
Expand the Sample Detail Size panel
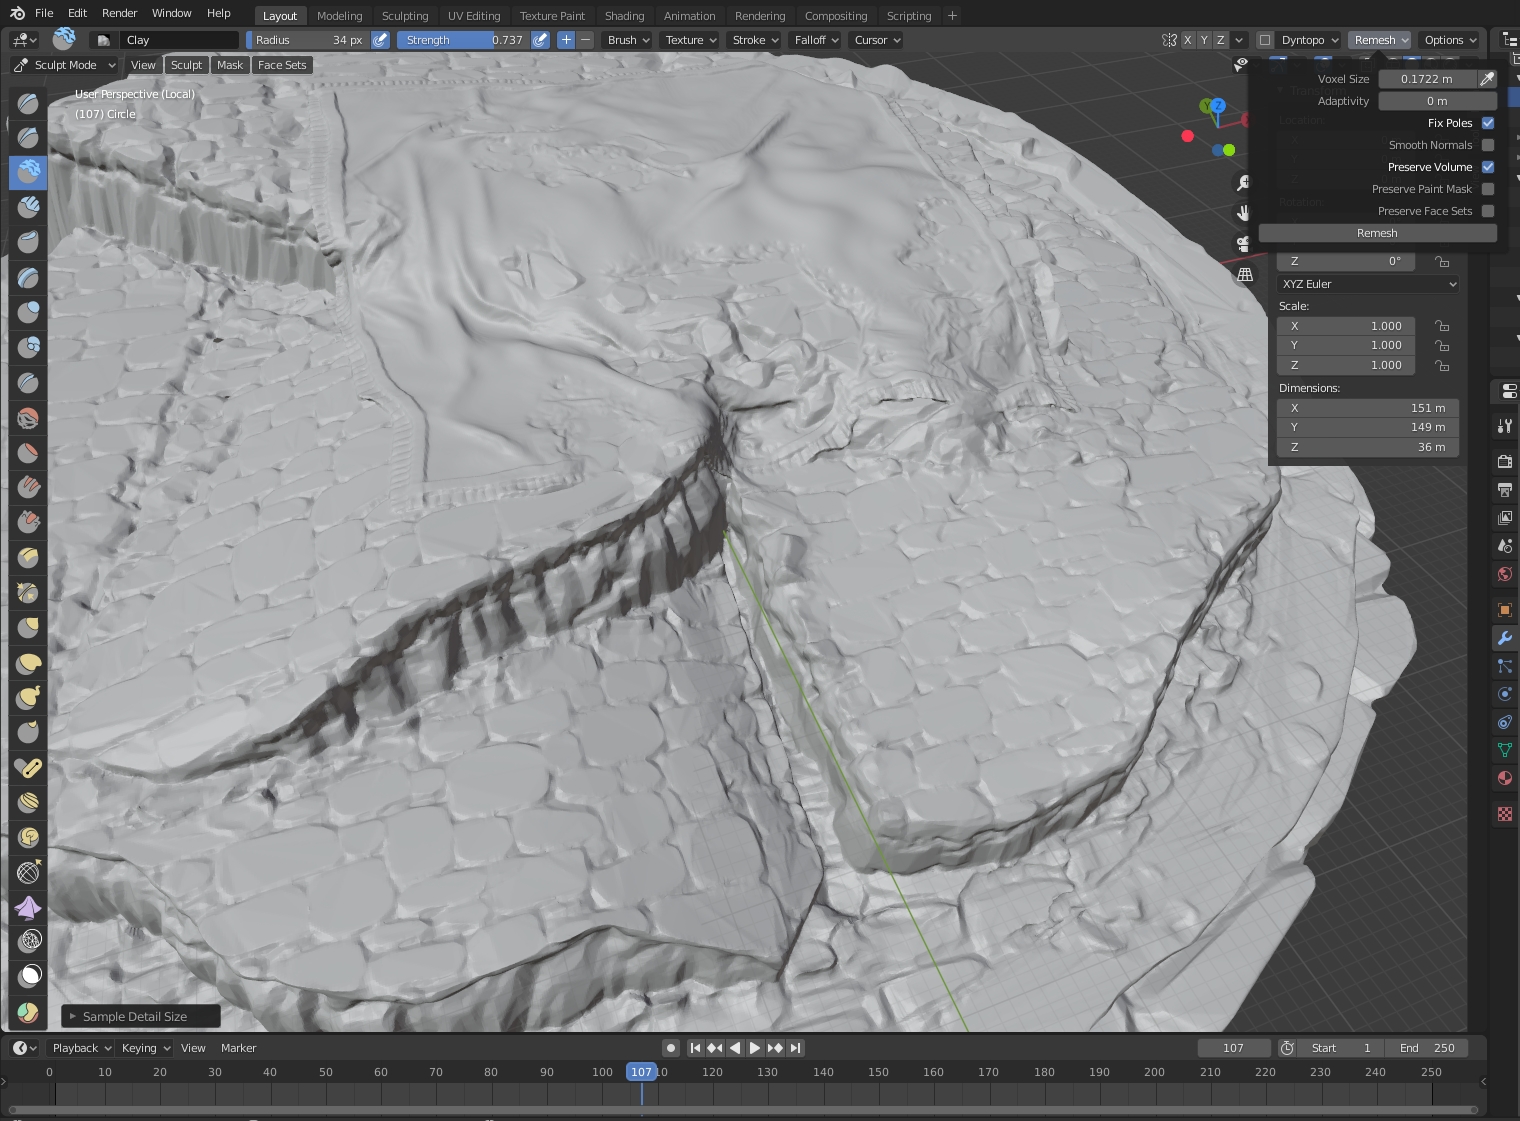tap(141, 1016)
